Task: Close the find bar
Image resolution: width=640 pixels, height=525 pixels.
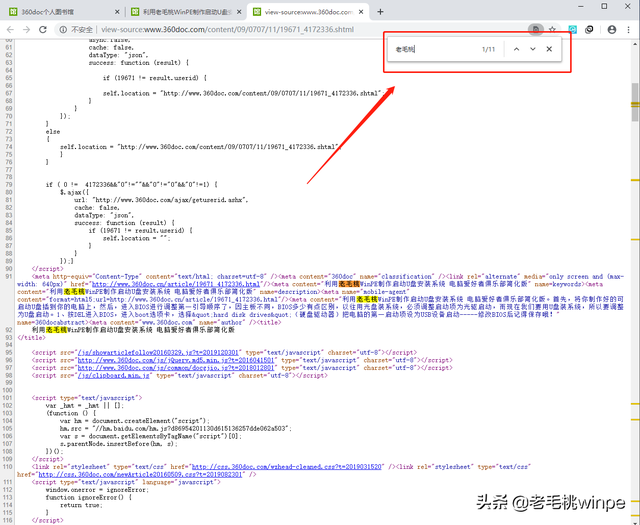Action: click(549, 49)
